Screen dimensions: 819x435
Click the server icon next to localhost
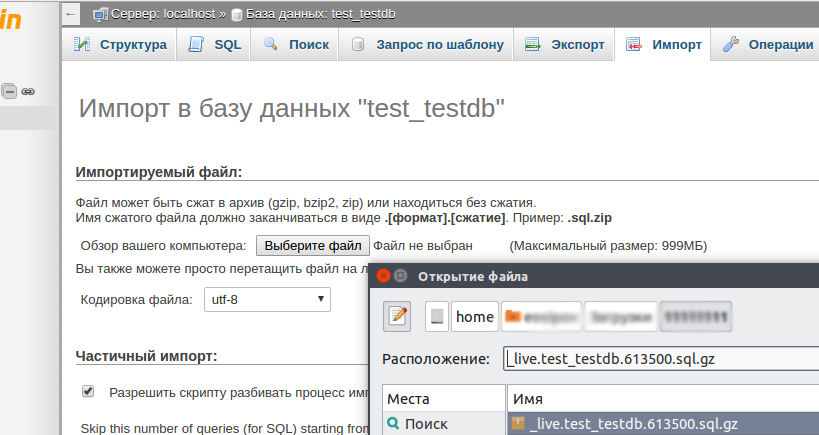click(100, 14)
